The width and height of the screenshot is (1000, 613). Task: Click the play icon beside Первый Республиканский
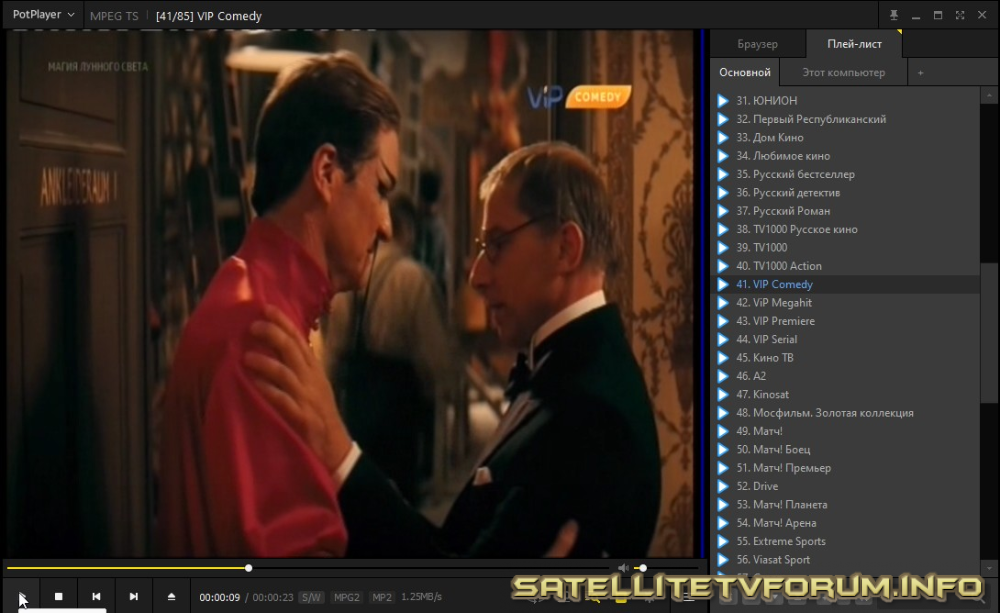pyautogui.click(x=723, y=119)
